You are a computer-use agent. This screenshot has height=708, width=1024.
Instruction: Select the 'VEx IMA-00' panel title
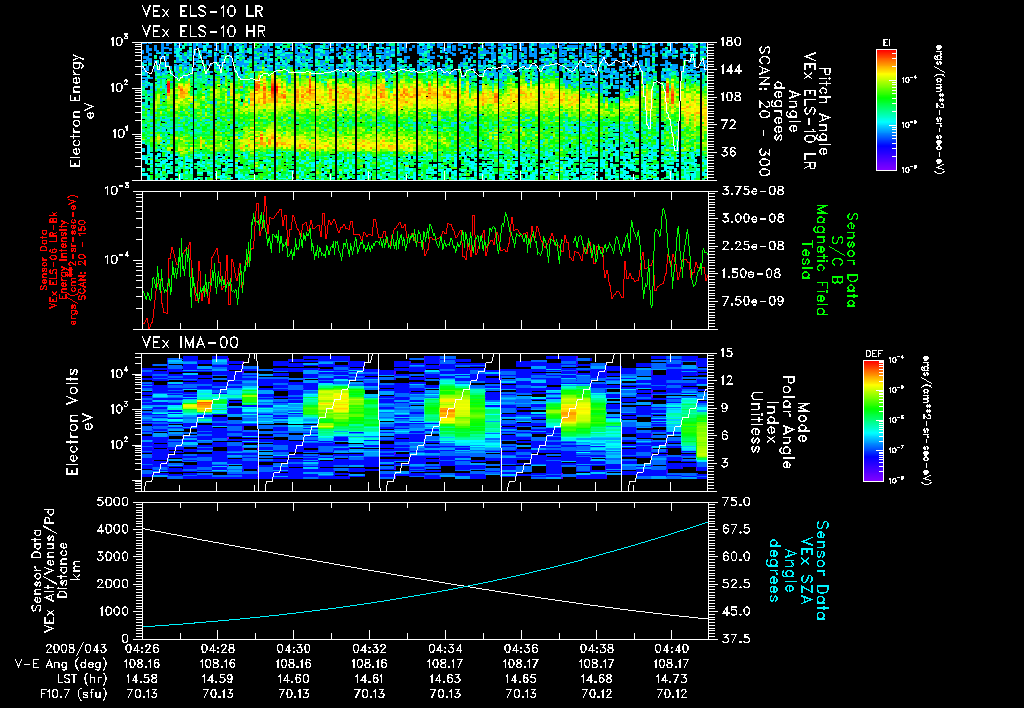(190, 342)
